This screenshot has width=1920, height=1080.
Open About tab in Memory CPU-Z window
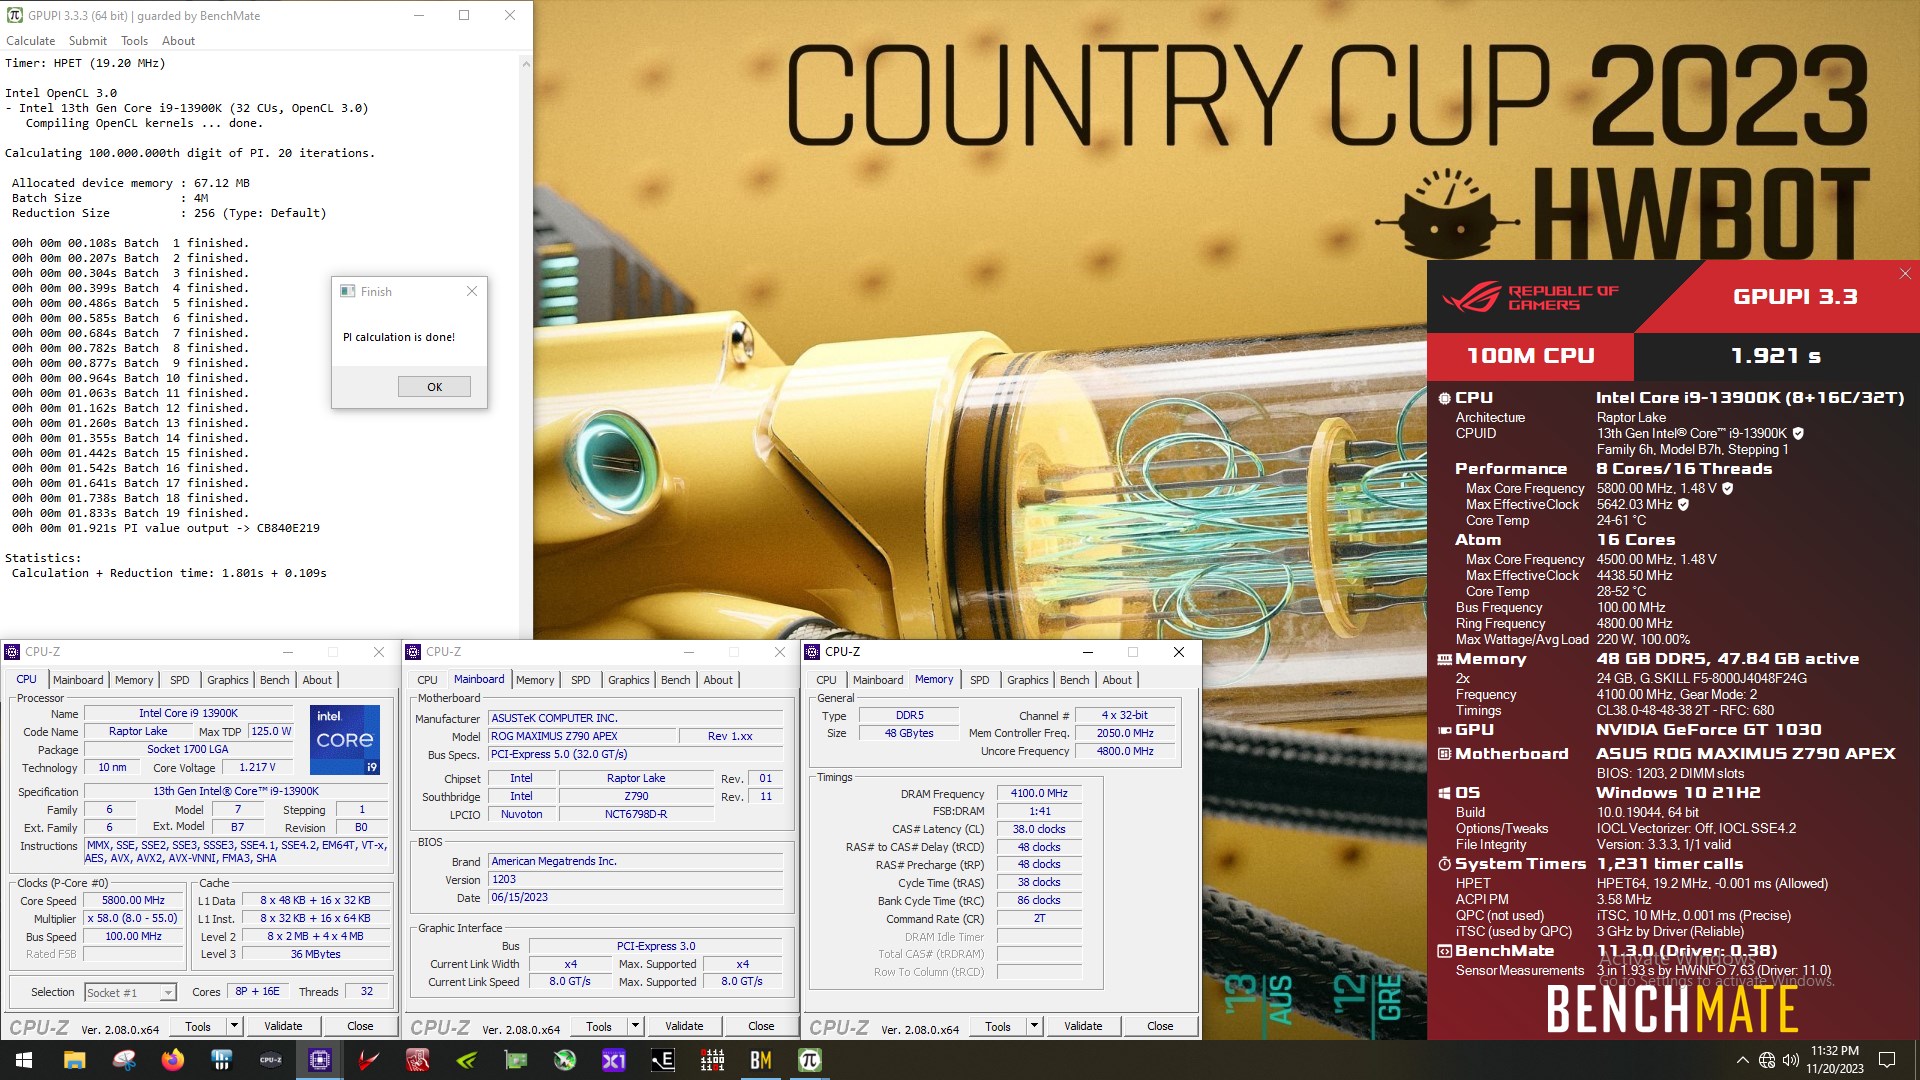(1117, 680)
